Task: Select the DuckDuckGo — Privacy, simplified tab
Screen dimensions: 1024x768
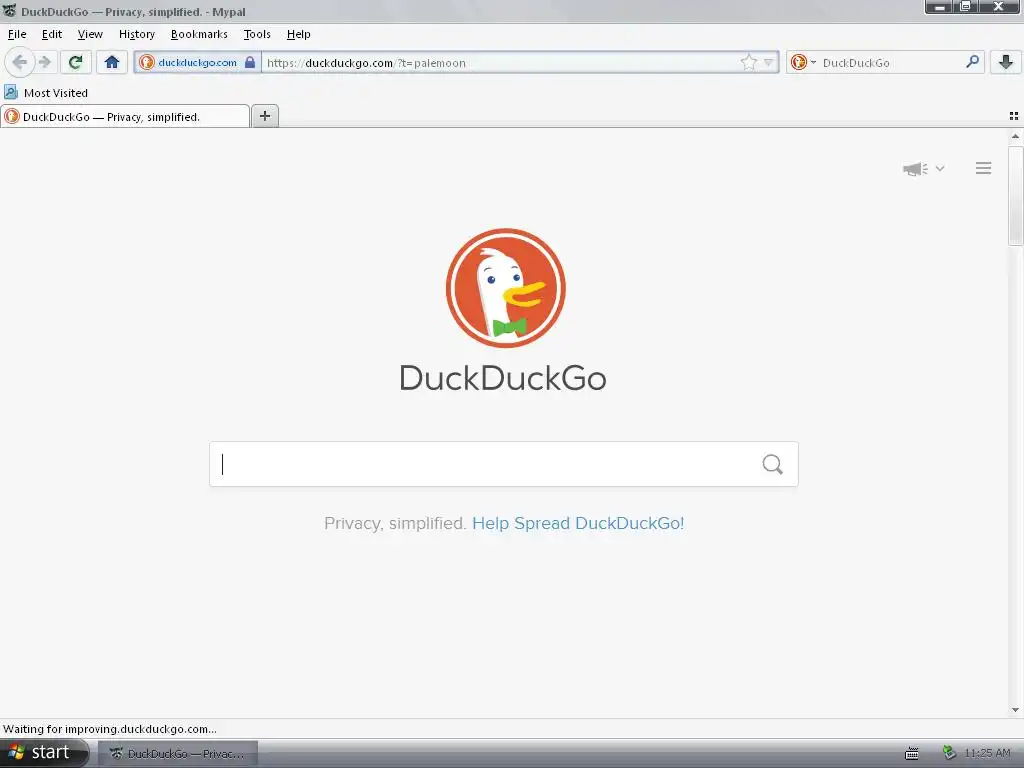Action: tap(125, 117)
